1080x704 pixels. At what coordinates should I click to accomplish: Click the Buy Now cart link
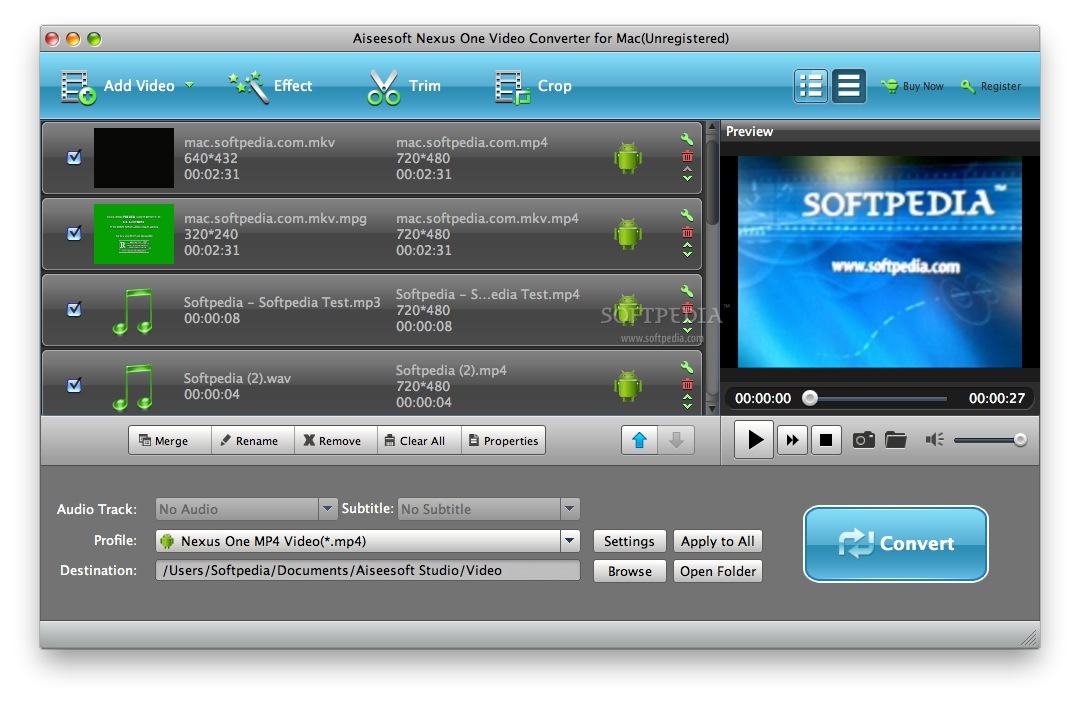pyautogui.click(x=913, y=86)
